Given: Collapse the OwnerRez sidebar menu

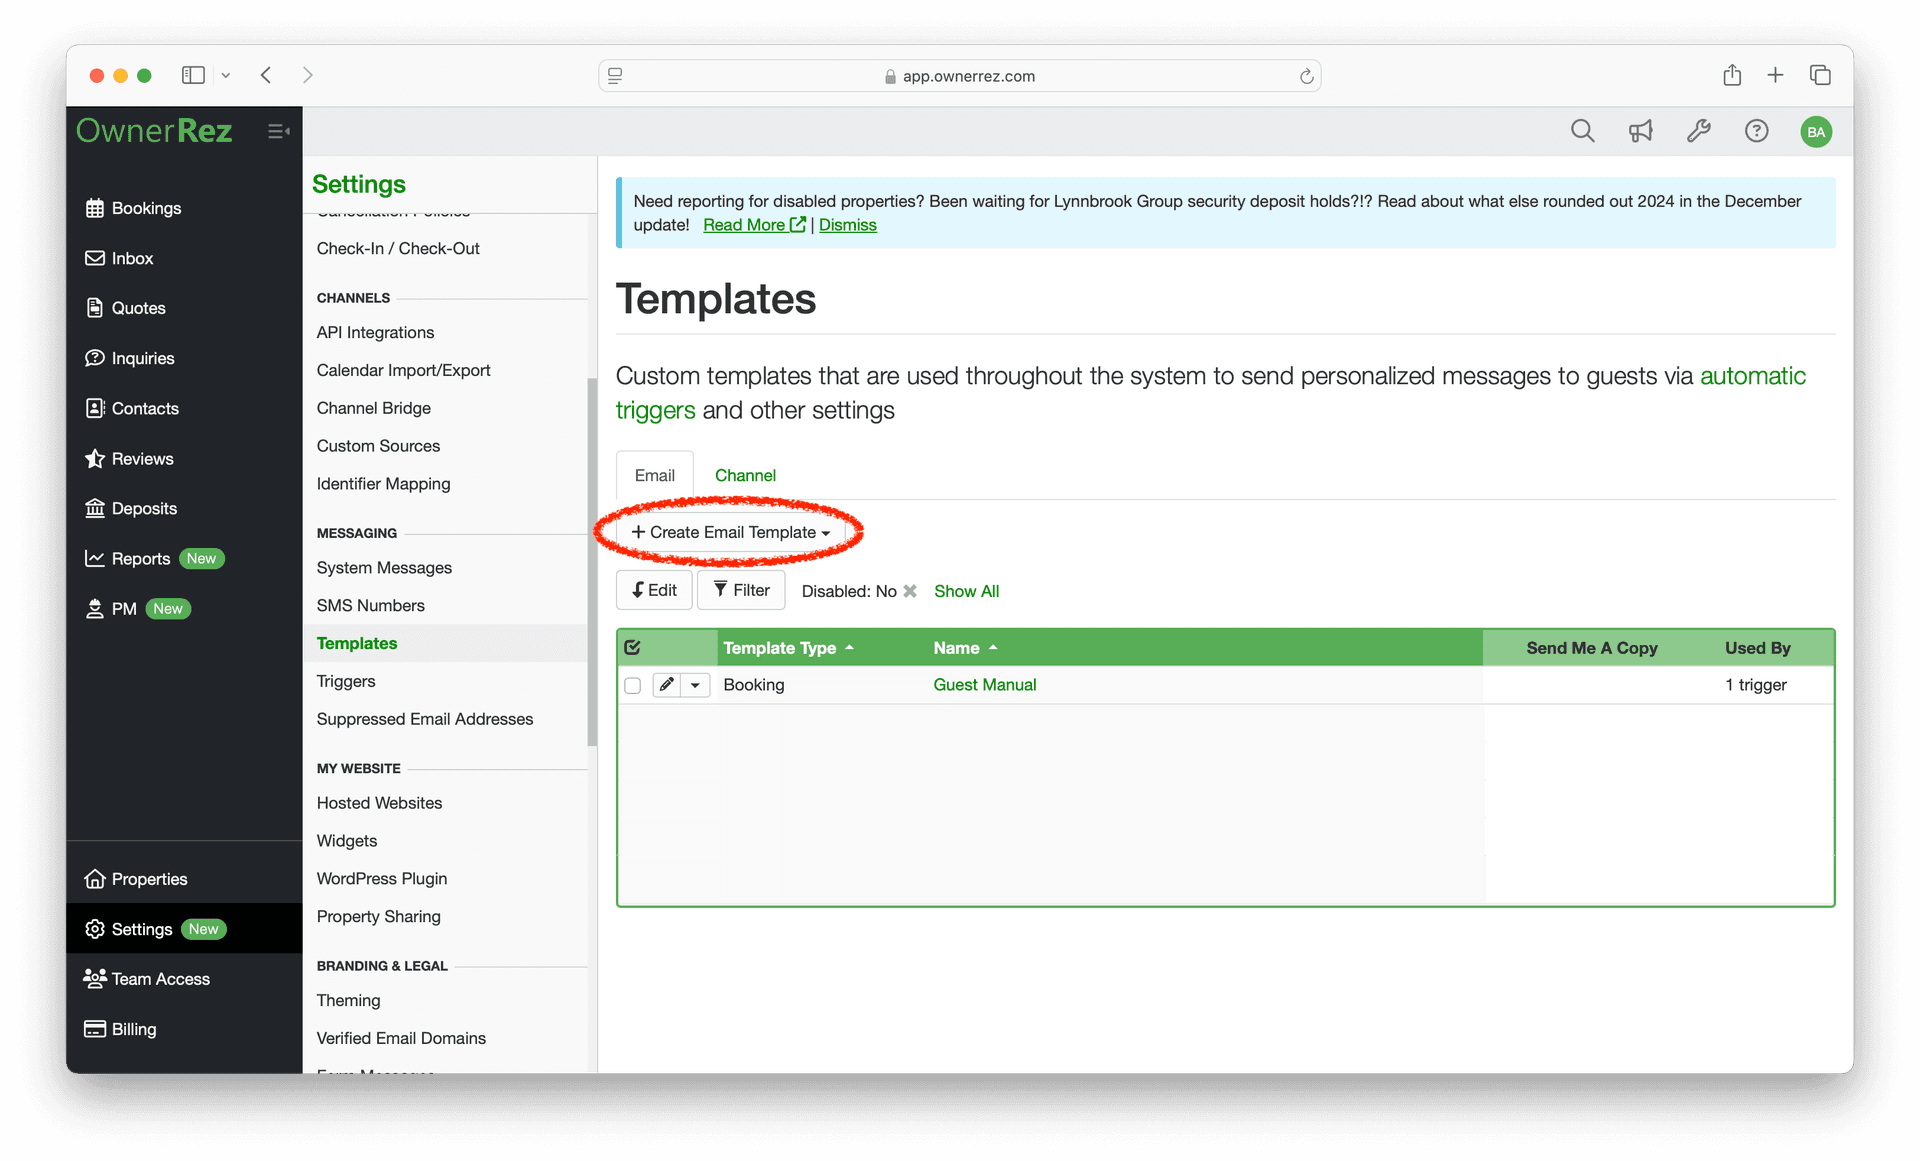Looking at the screenshot, I should (x=279, y=131).
